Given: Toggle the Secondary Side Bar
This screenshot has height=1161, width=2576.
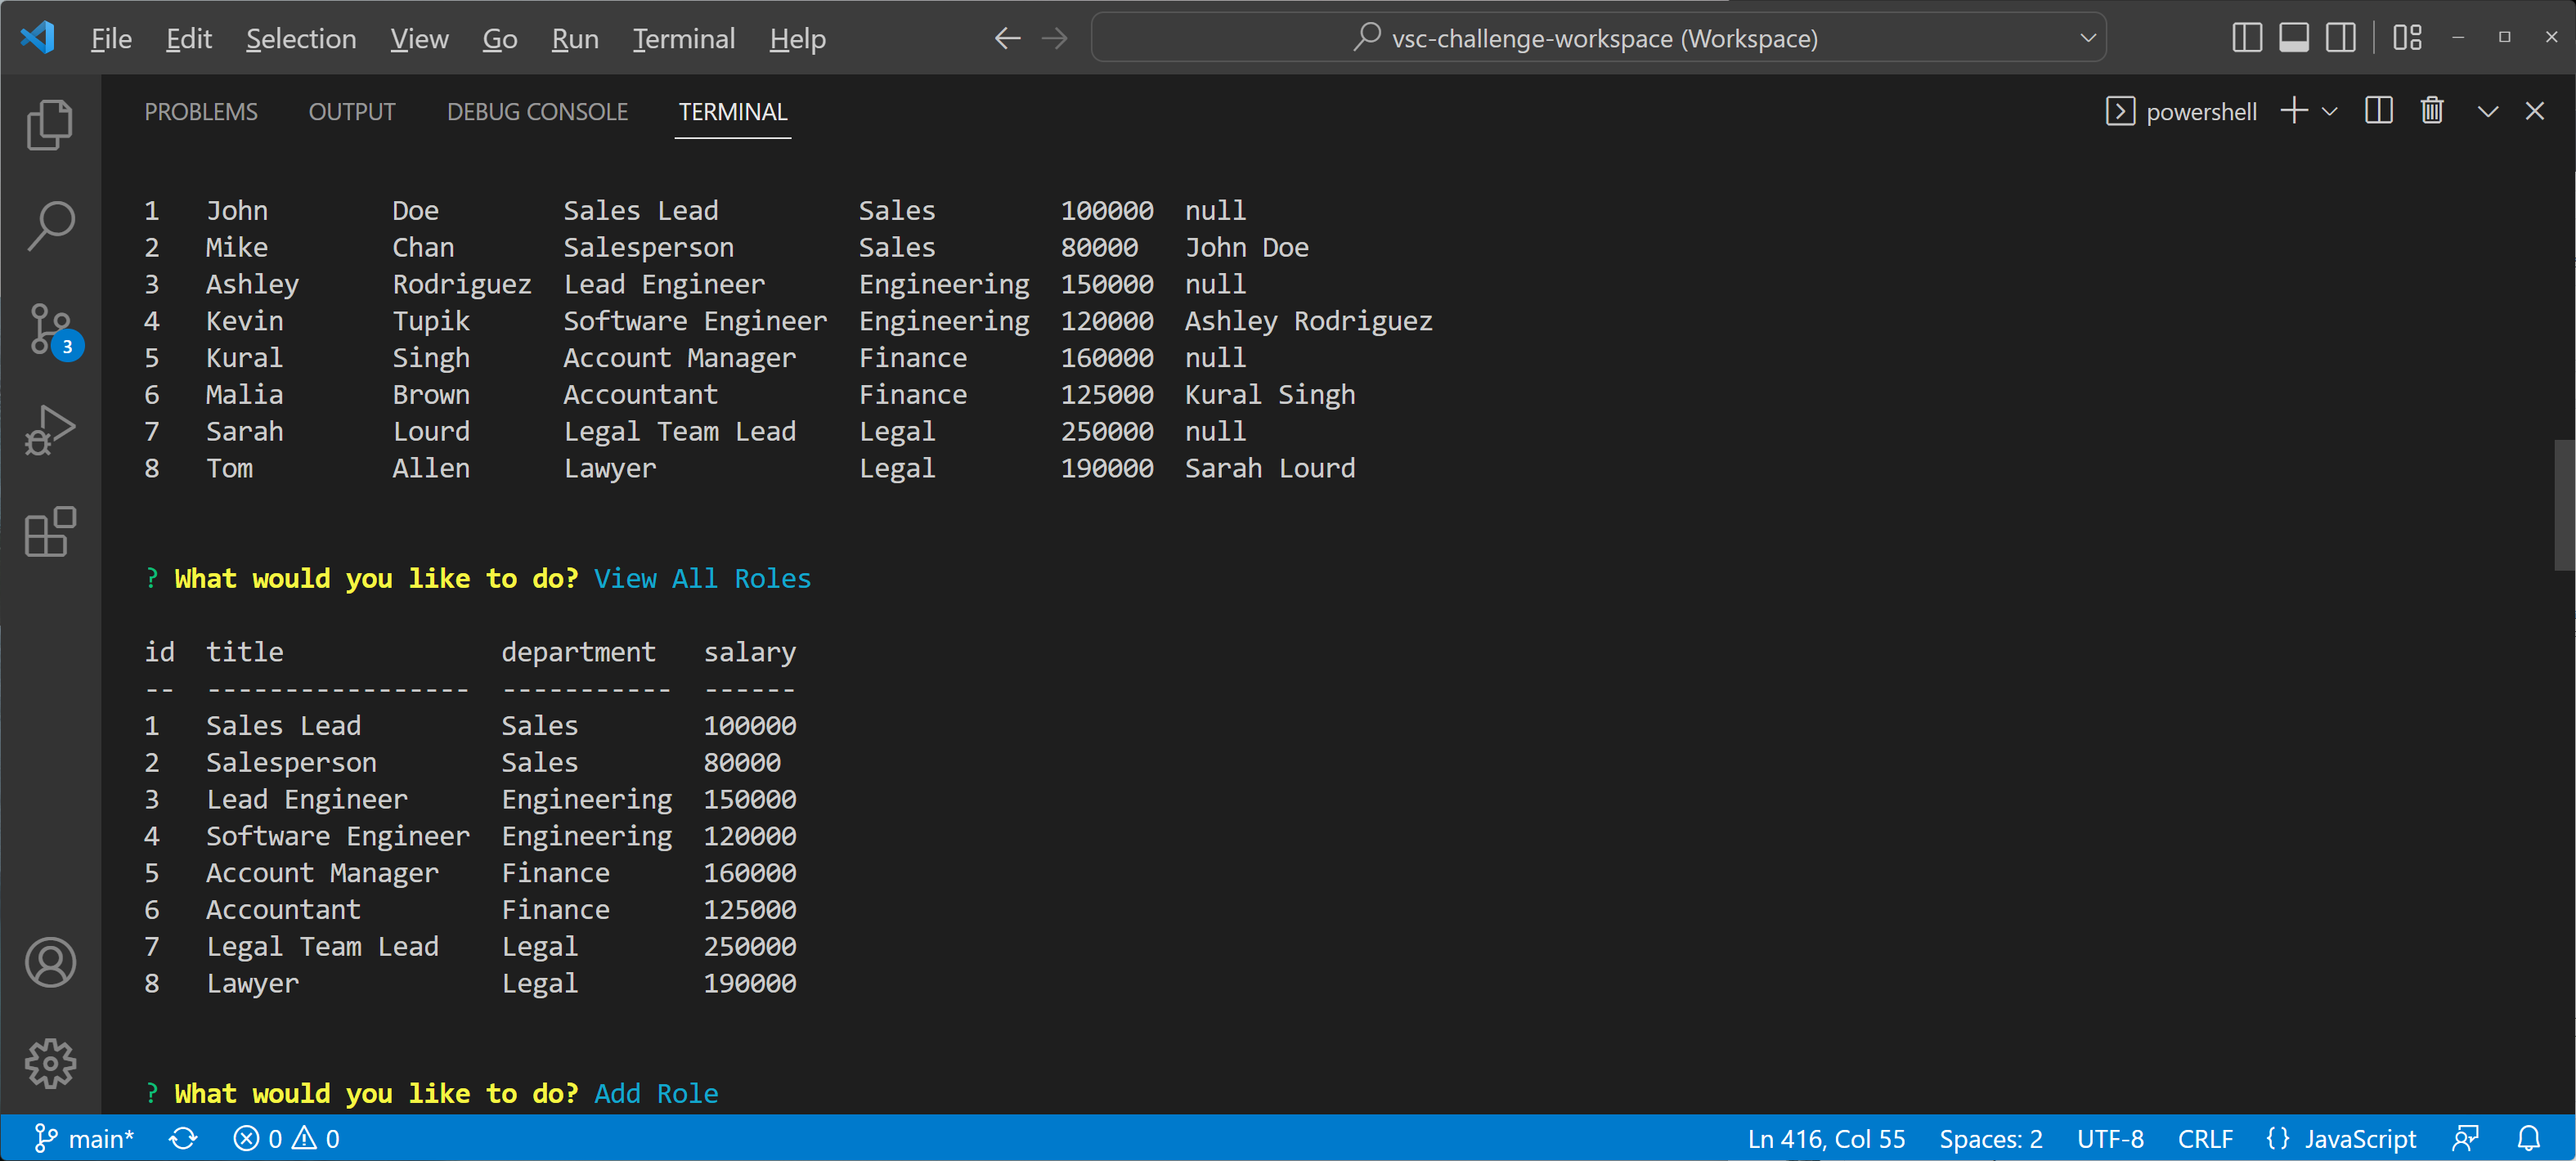Looking at the screenshot, I should pos(2341,37).
